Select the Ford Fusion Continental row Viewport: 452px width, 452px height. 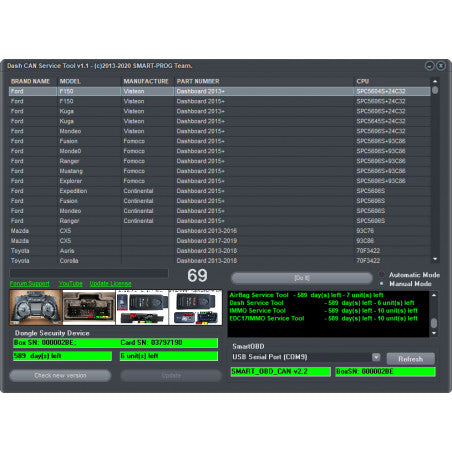coord(220,201)
